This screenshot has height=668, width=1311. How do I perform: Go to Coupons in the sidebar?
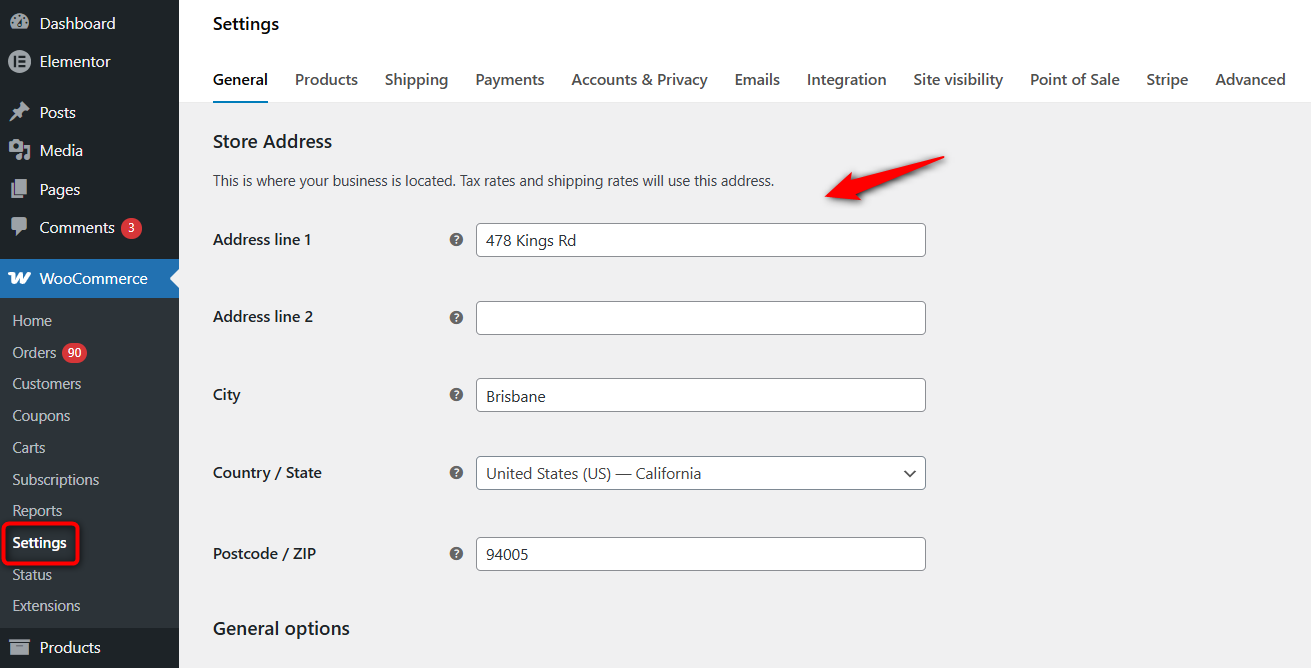[41, 415]
